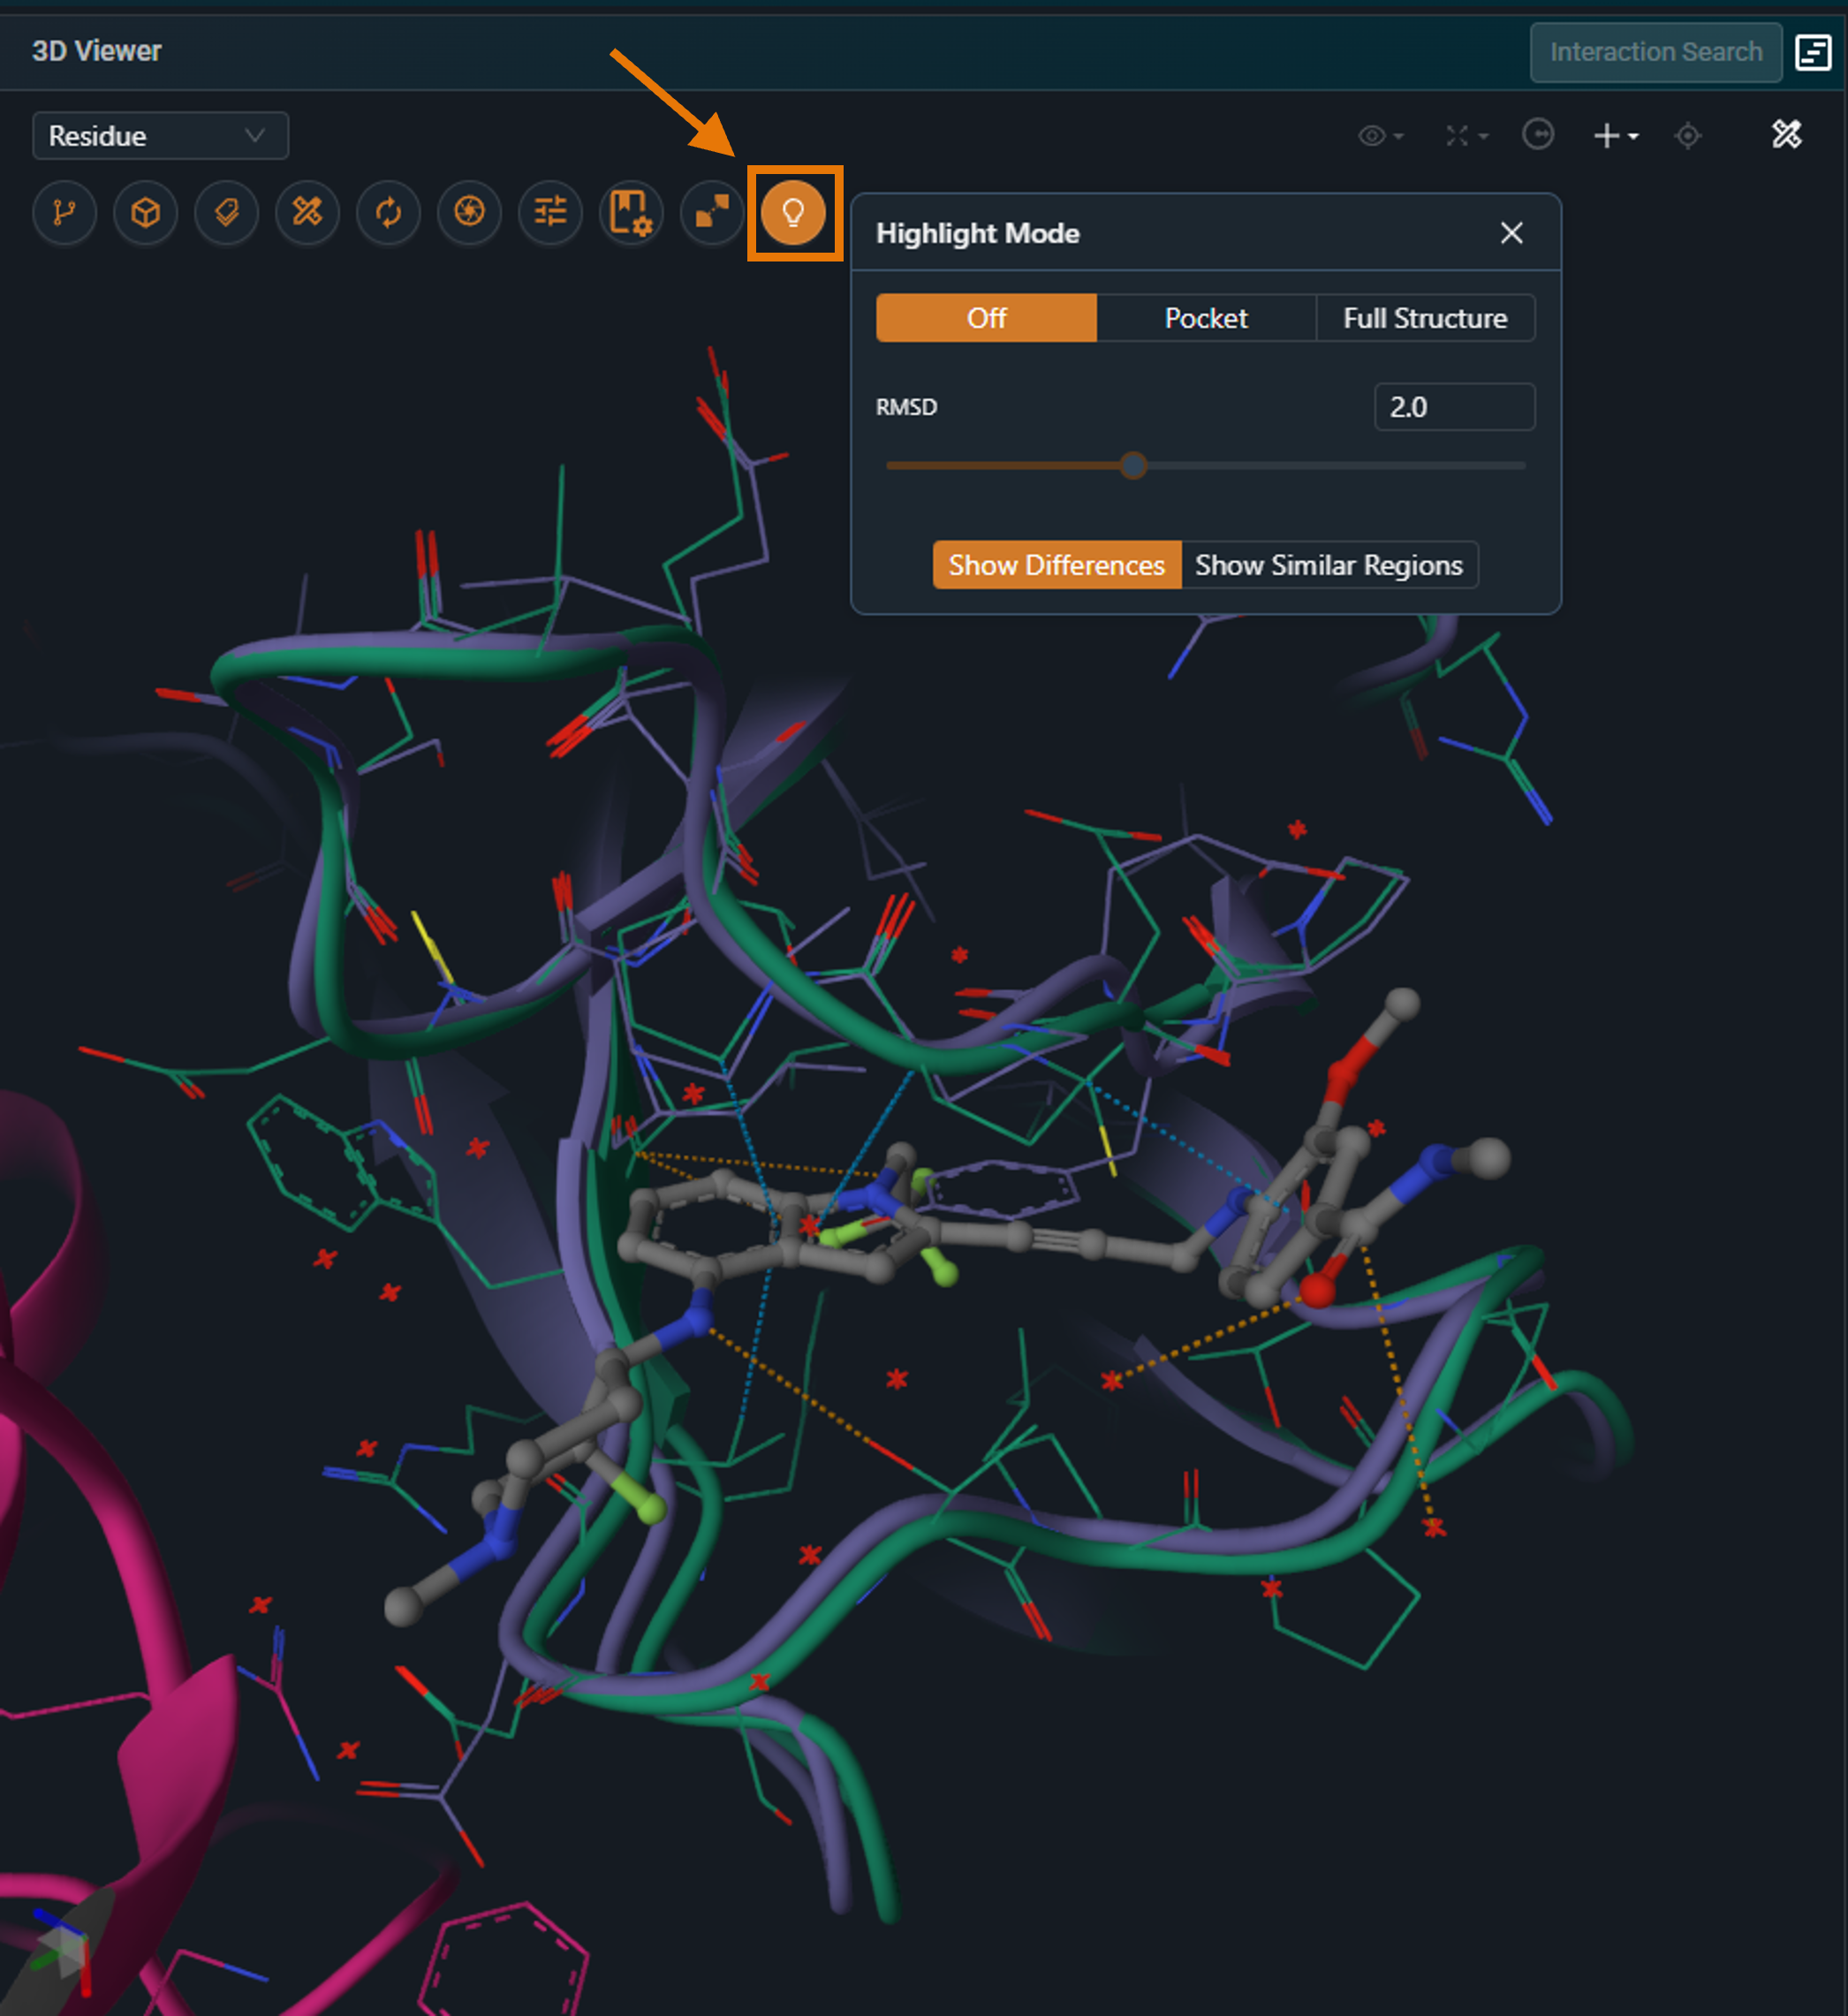Click the sliders settings icon
Viewport: 1848px width, 2016px height.
(550, 212)
